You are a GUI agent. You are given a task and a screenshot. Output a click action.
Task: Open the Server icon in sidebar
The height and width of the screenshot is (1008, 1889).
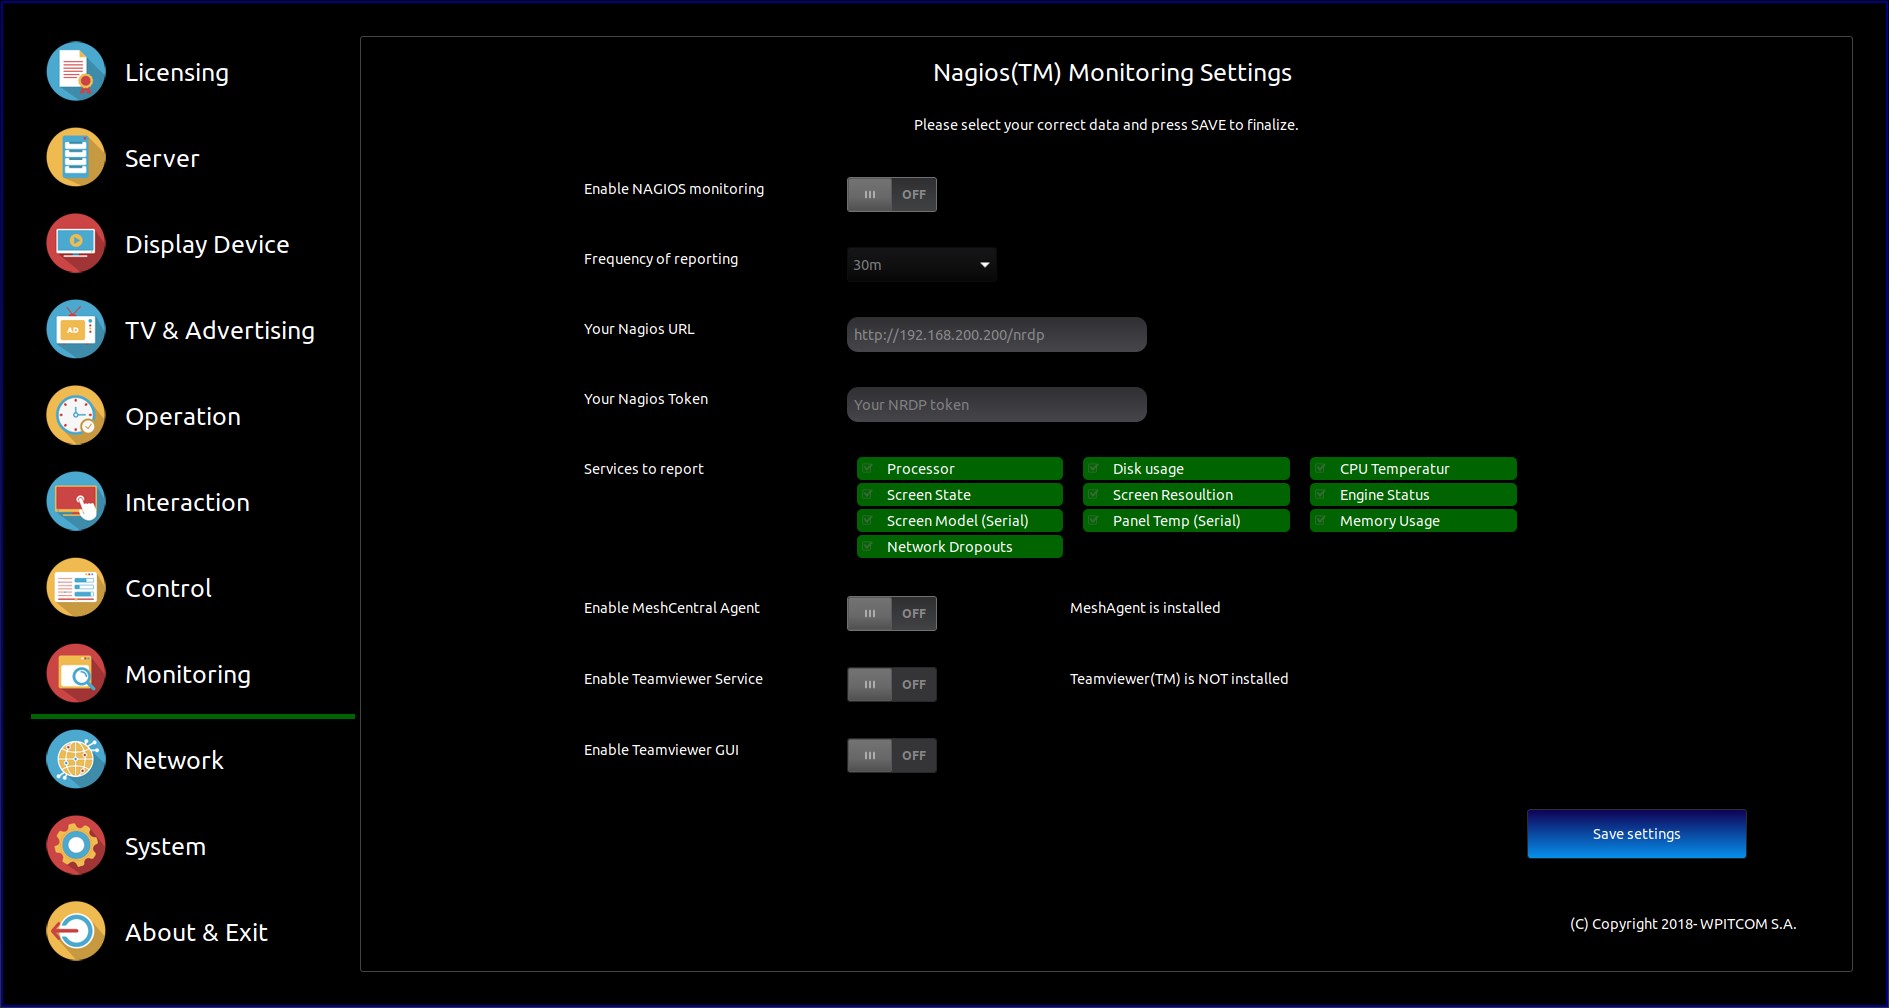point(76,158)
